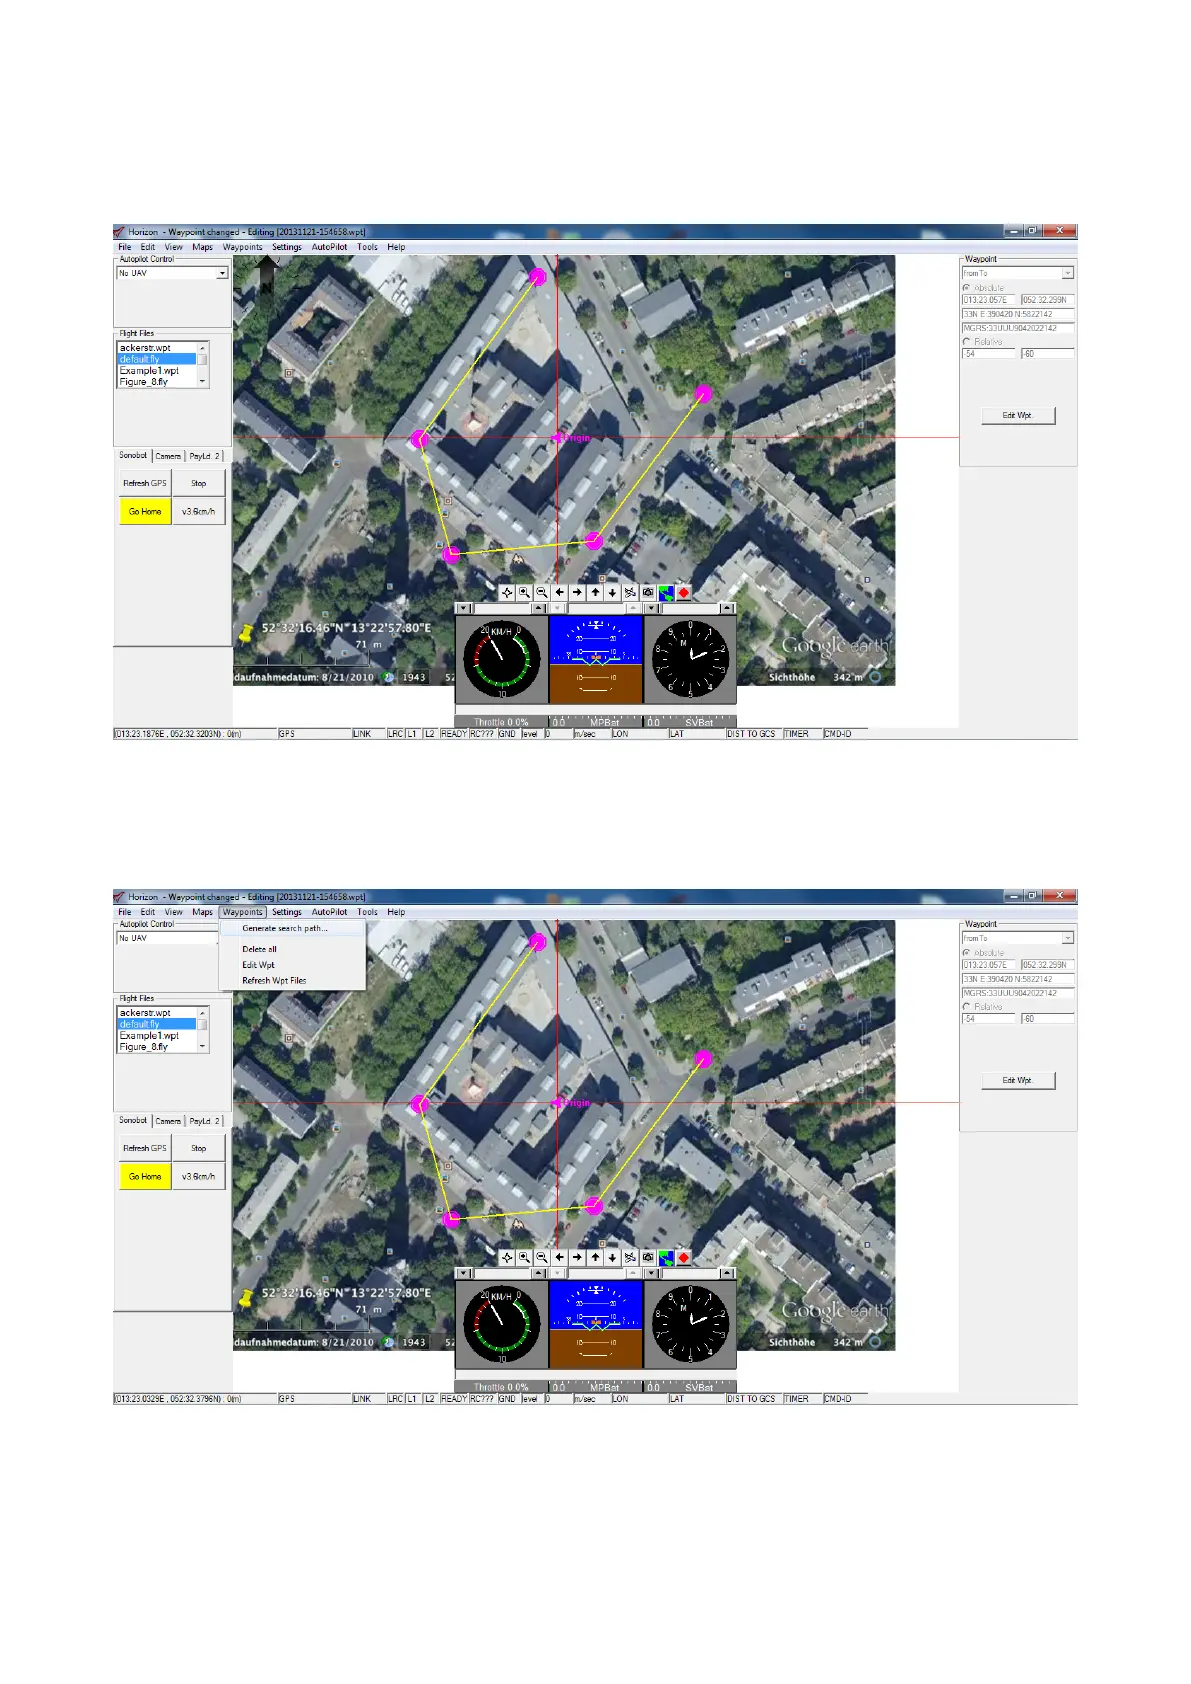Click the down arrow above lower speed gauge
The width and height of the screenshot is (1191, 1684).
pos(463,1273)
